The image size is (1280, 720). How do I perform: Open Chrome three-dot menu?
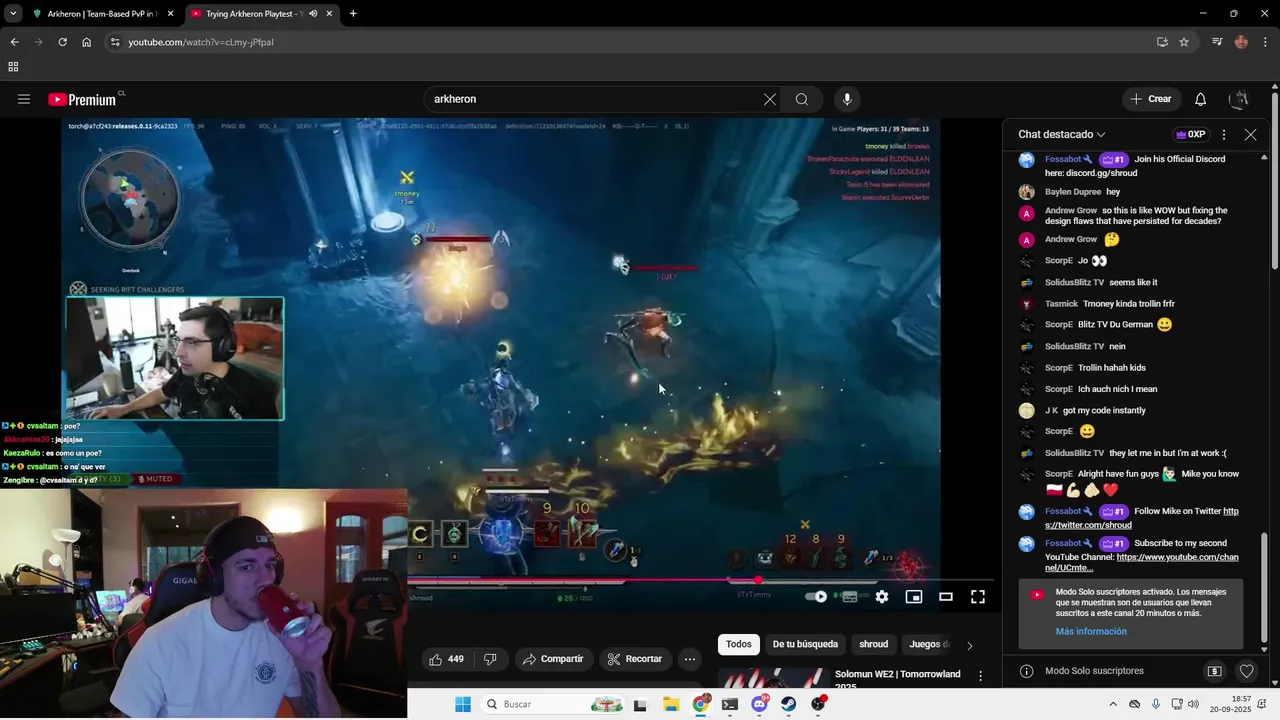(x=1265, y=42)
